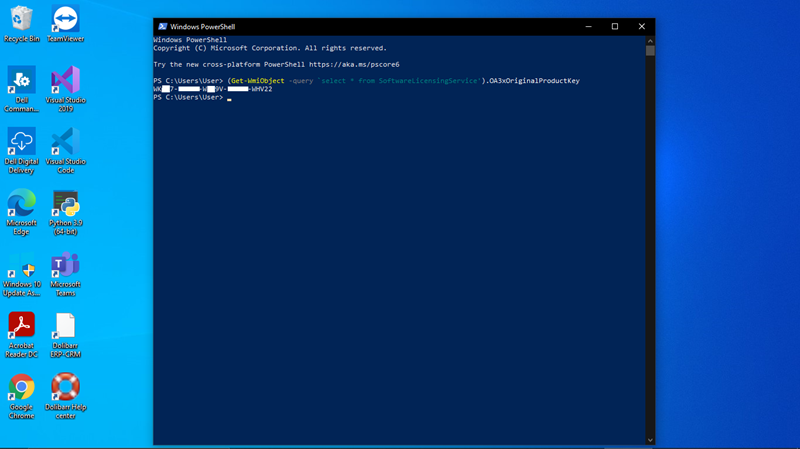
Task: Open Visual Studio 2019 shortcut
Action: tap(65, 80)
